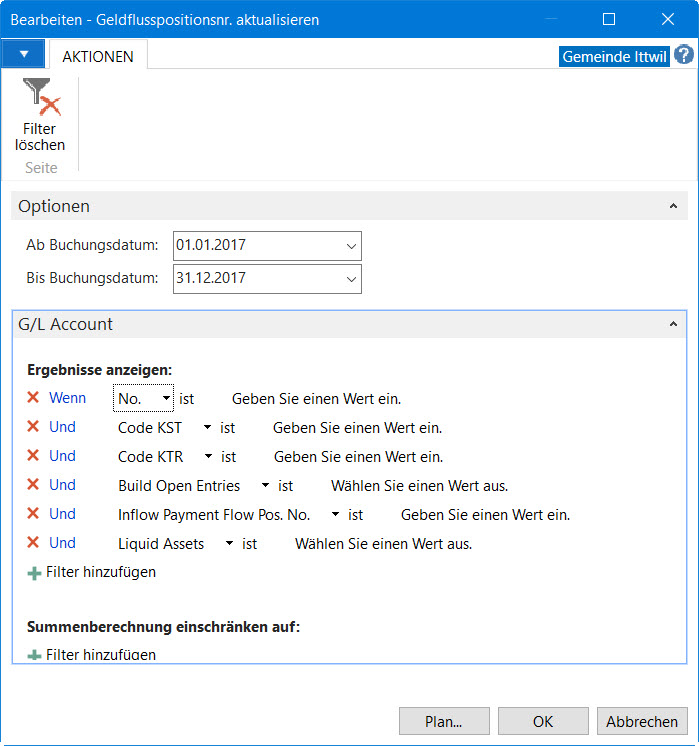Click the Filter löschen funnel icon
This screenshot has width=699, height=746.
pyautogui.click(x=41, y=98)
